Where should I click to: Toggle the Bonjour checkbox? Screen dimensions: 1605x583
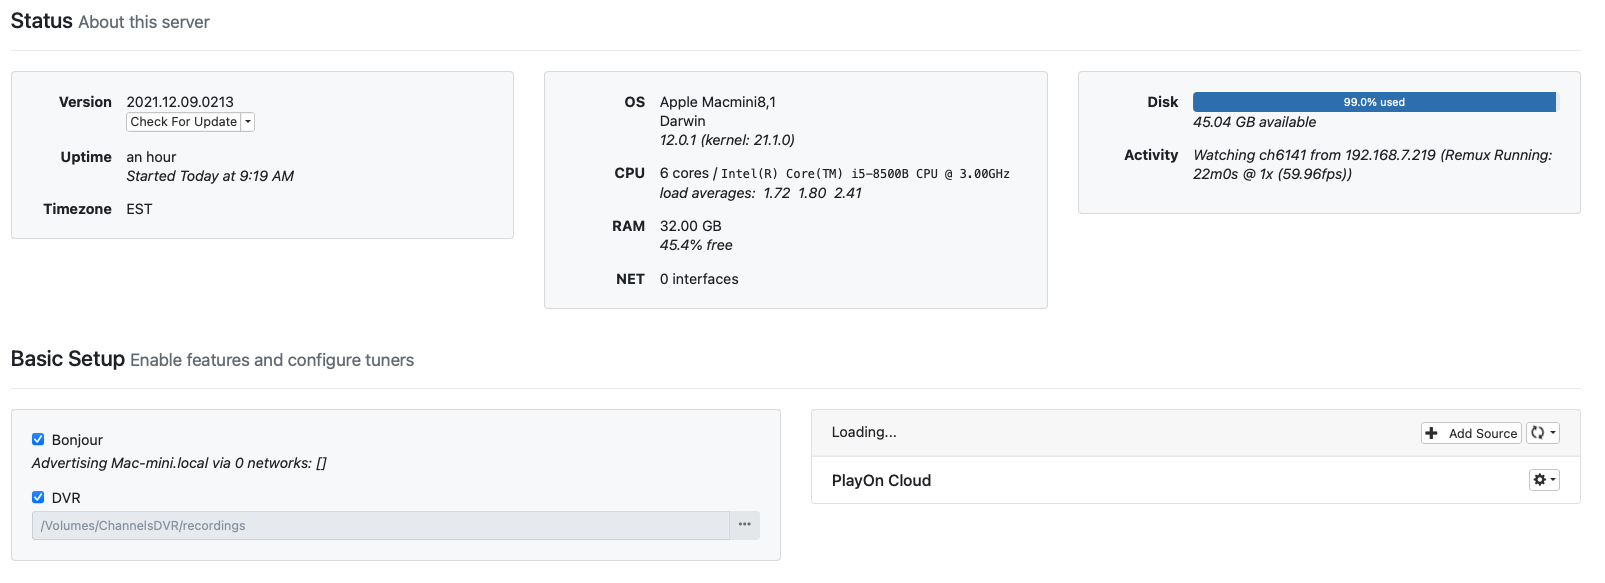[38, 439]
